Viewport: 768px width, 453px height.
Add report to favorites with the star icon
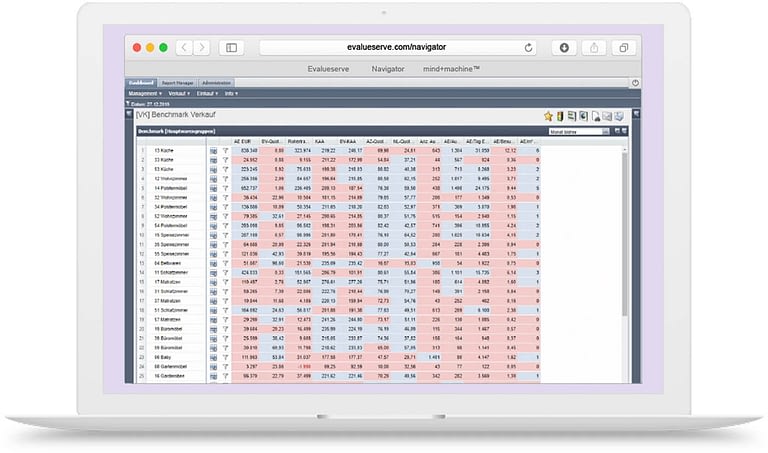tap(548, 116)
